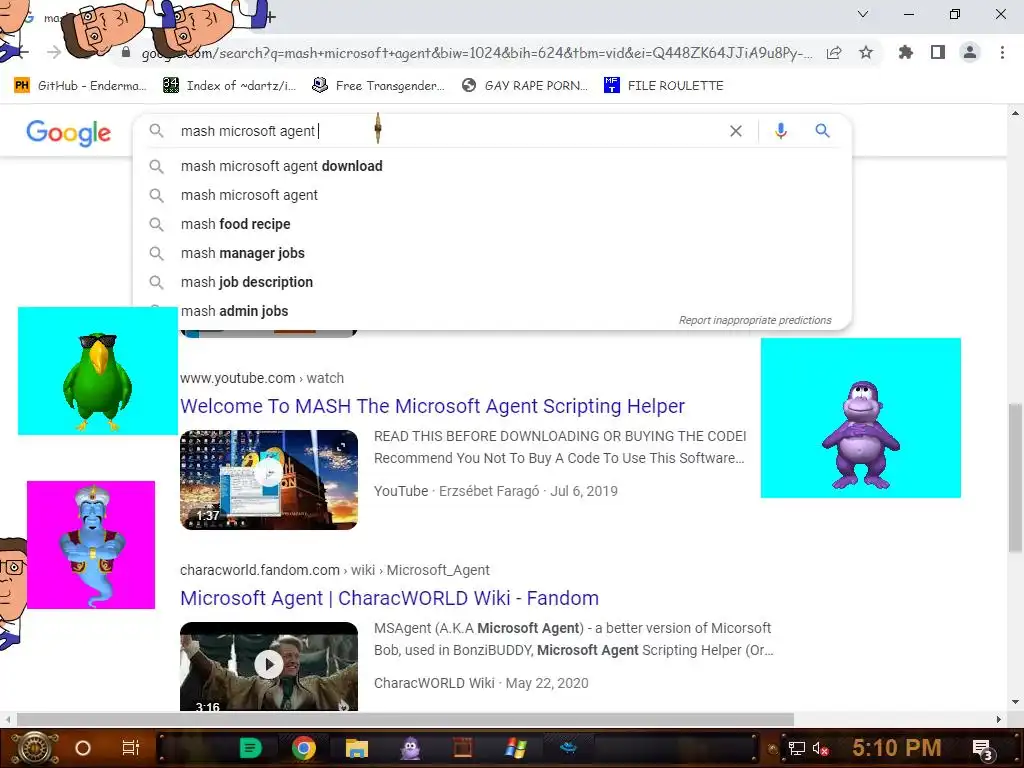This screenshot has width=1024, height=768.
Task: Open the network tray icon
Action: tap(797, 748)
